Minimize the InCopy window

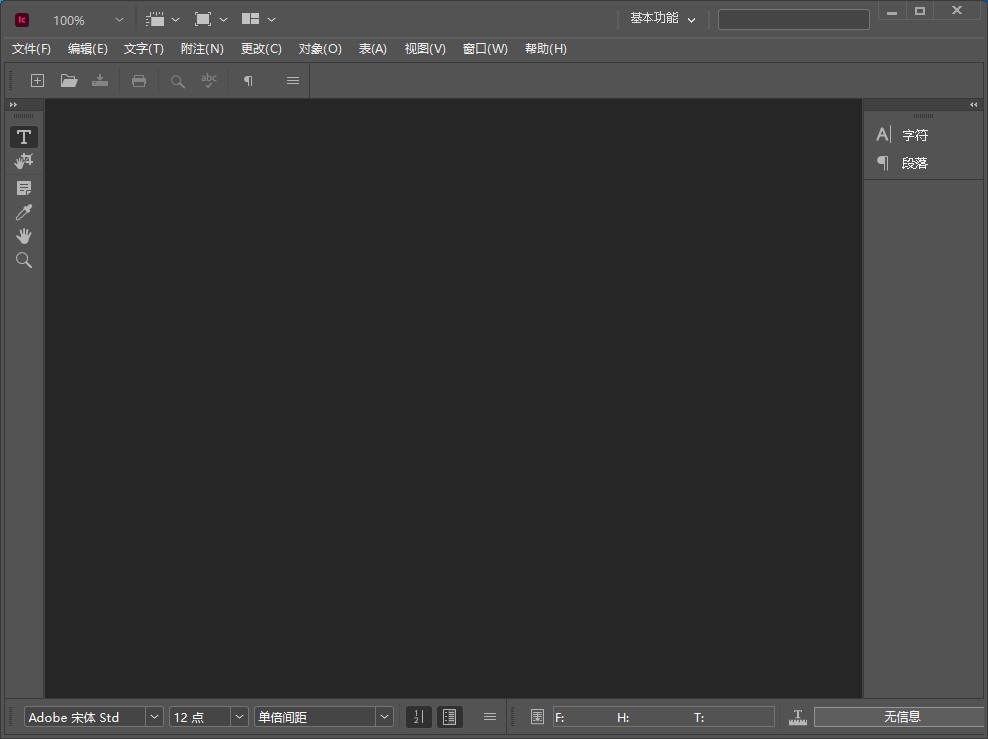892,11
